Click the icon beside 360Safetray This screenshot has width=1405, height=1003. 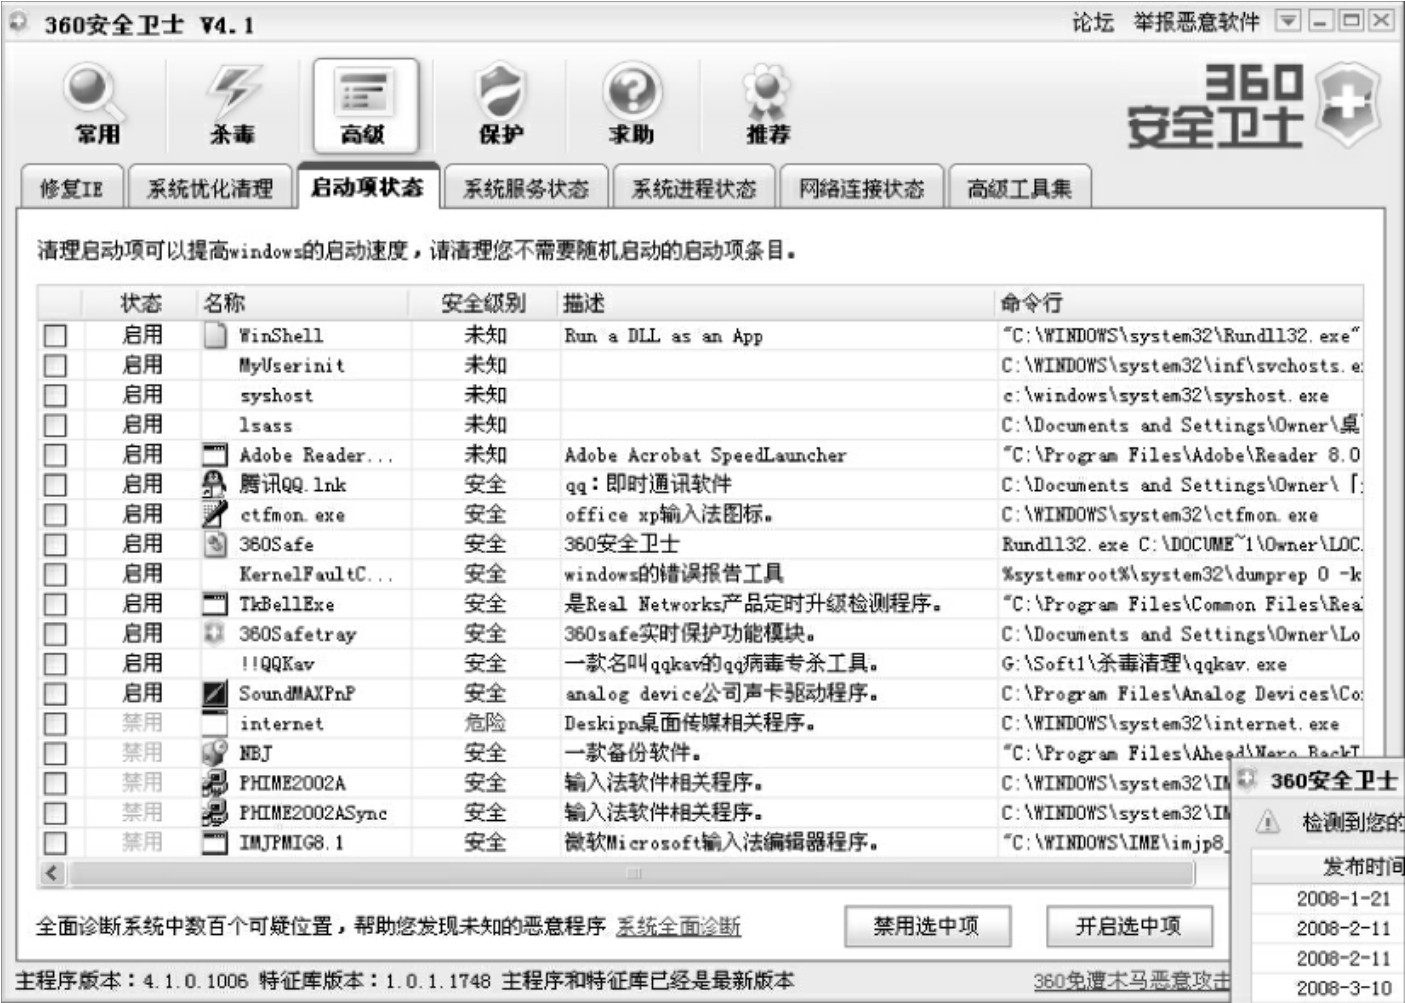pyautogui.click(x=214, y=633)
